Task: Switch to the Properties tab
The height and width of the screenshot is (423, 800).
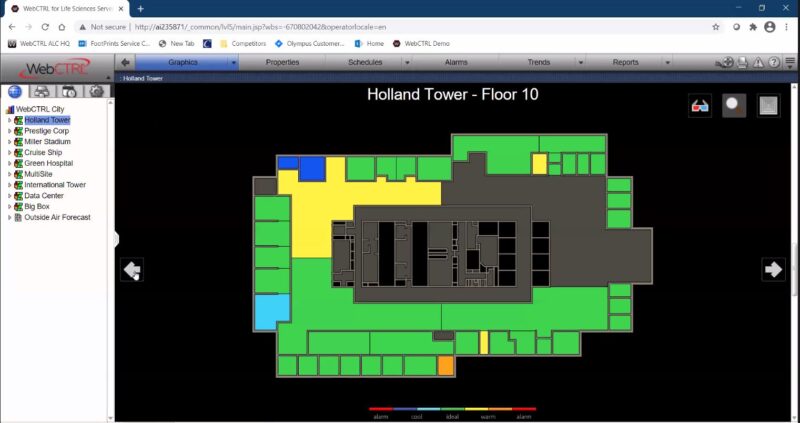Action: [x=282, y=63]
